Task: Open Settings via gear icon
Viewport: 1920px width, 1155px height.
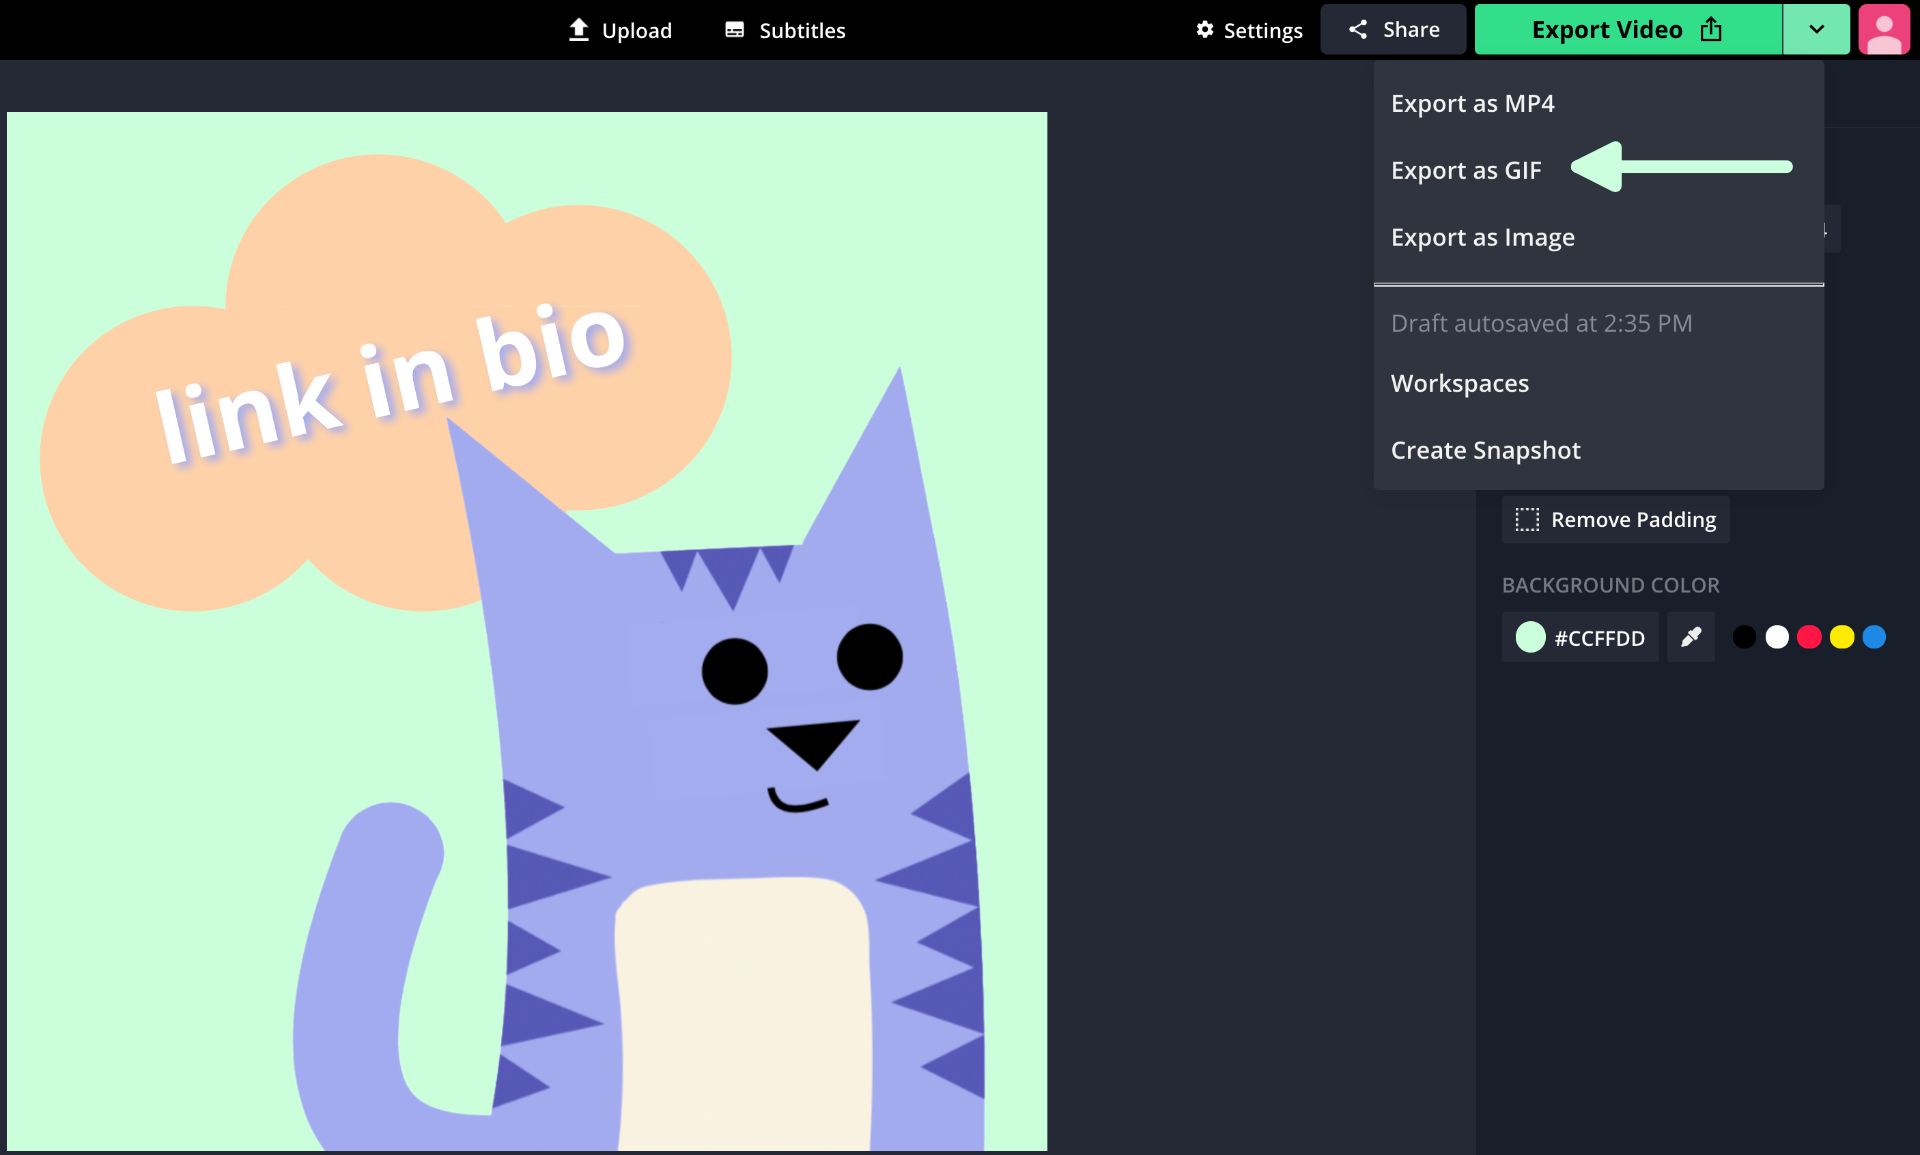Action: click(x=1205, y=30)
